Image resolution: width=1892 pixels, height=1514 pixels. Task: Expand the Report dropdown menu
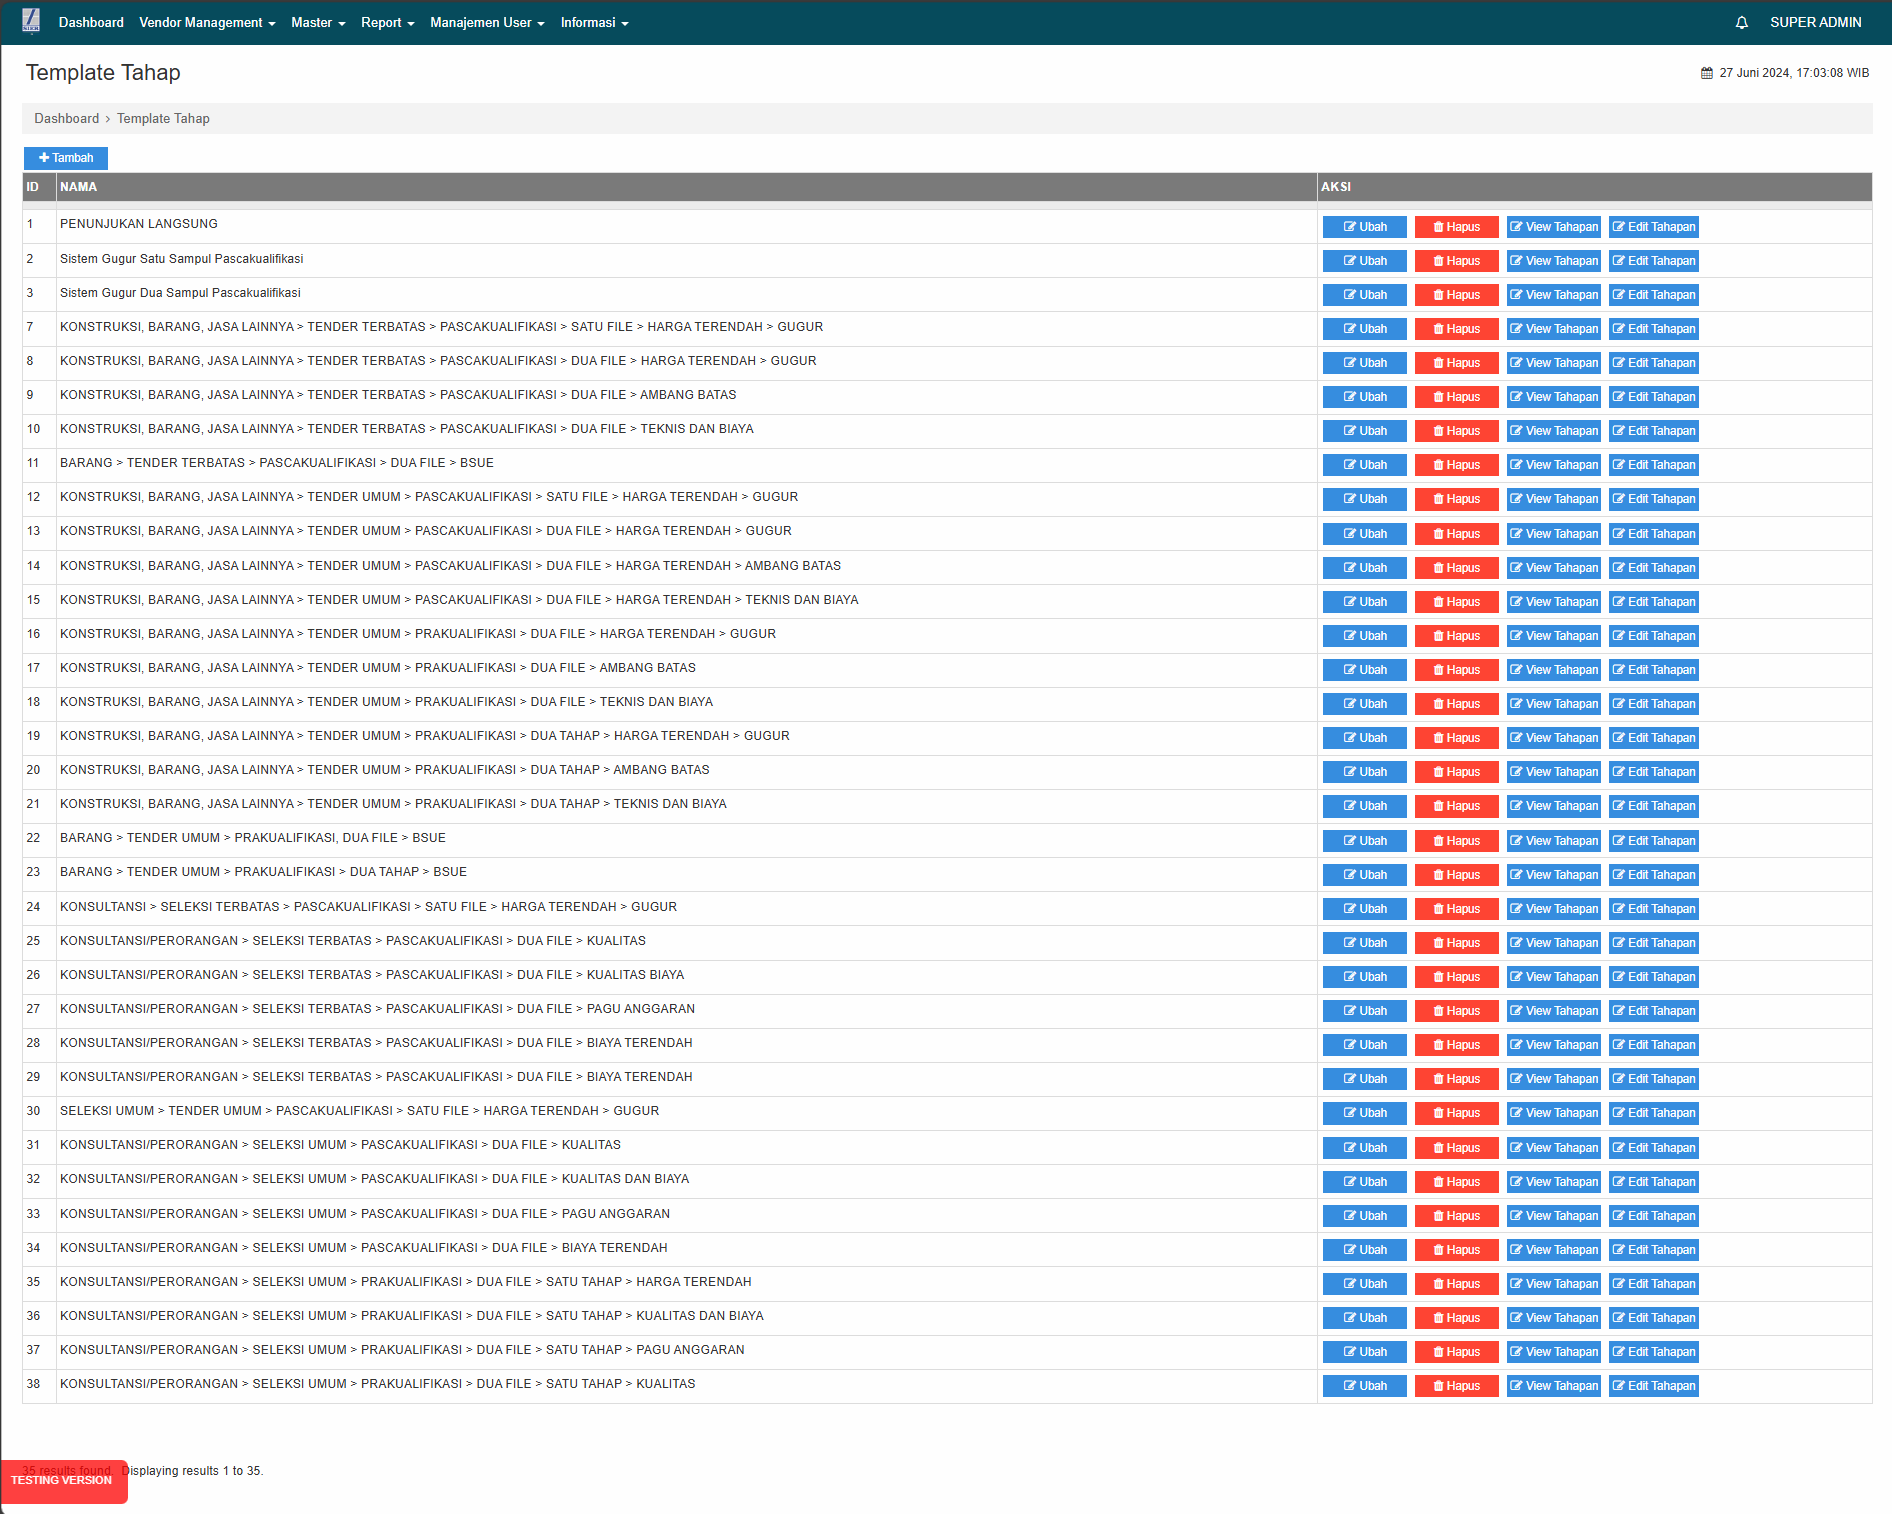387,23
